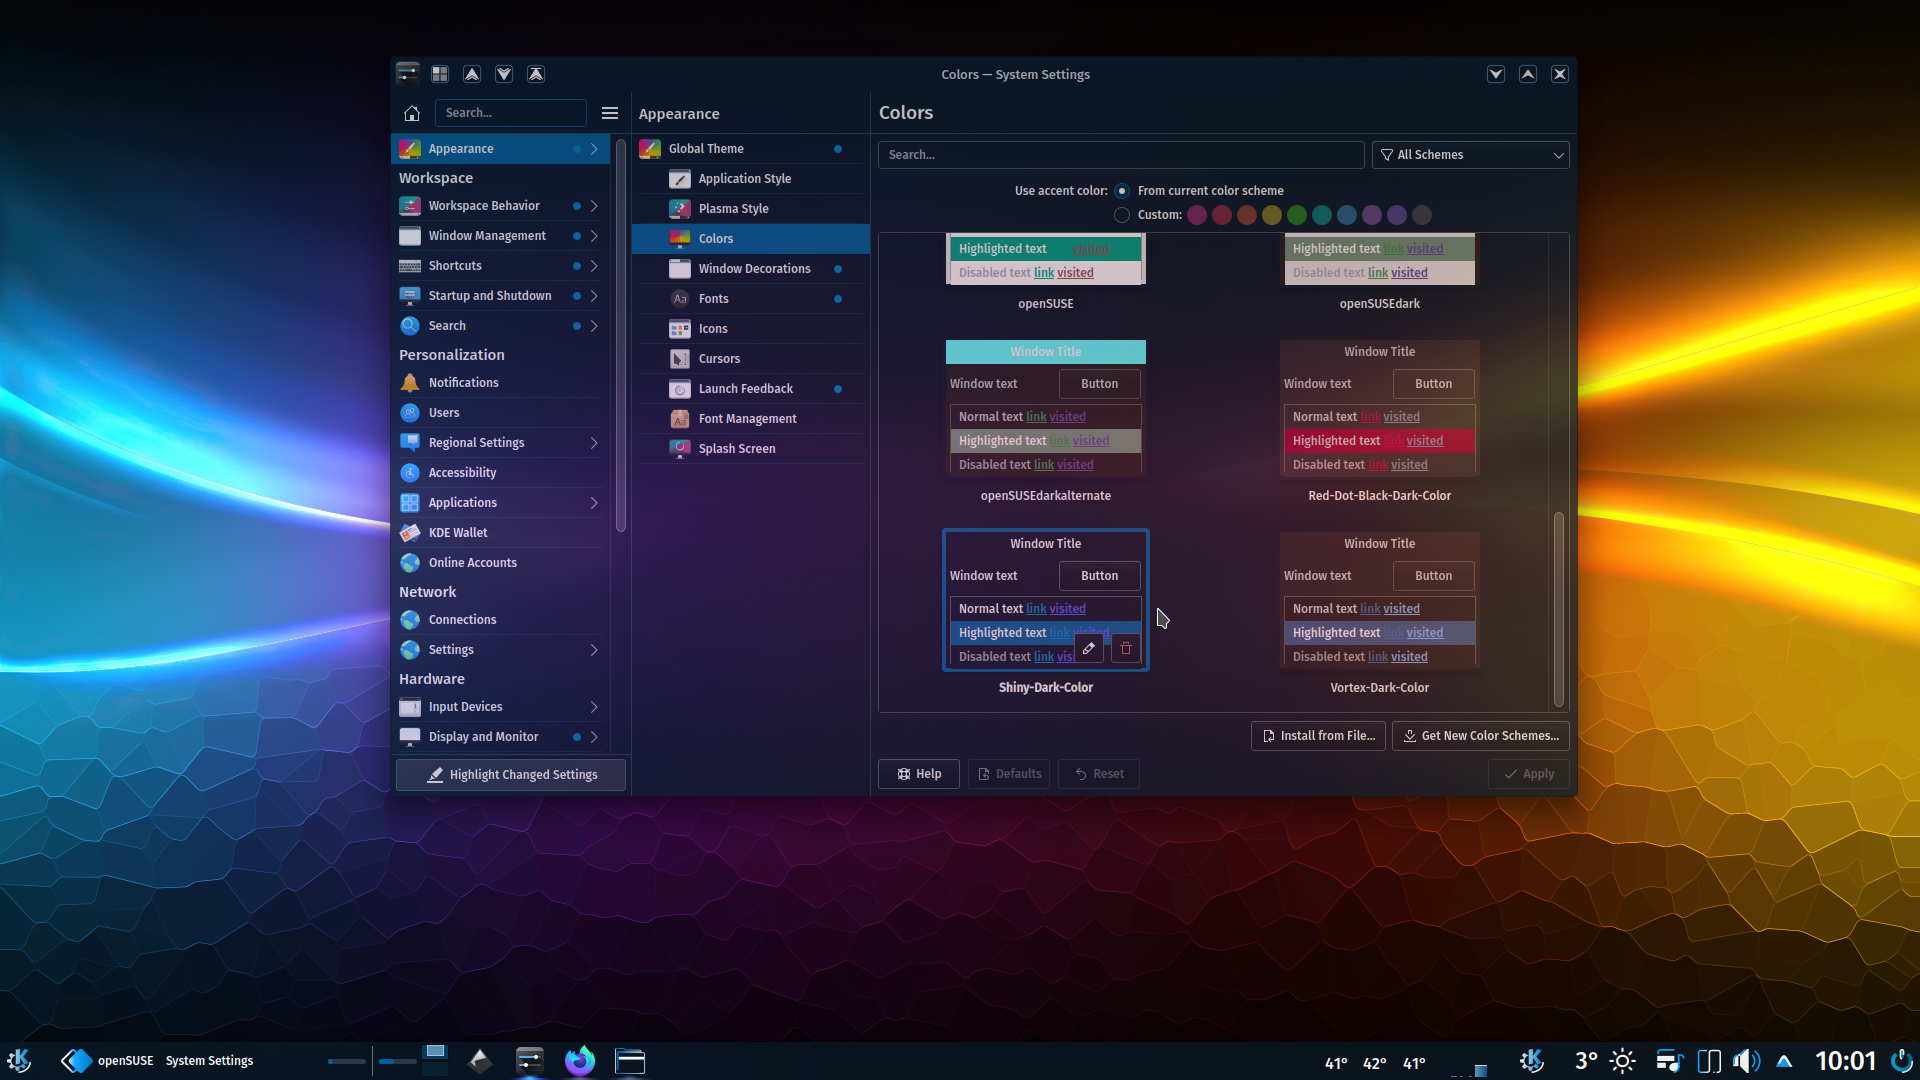This screenshot has width=1920, height=1080.
Task: Open Global Theme settings
Action: coord(750,149)
